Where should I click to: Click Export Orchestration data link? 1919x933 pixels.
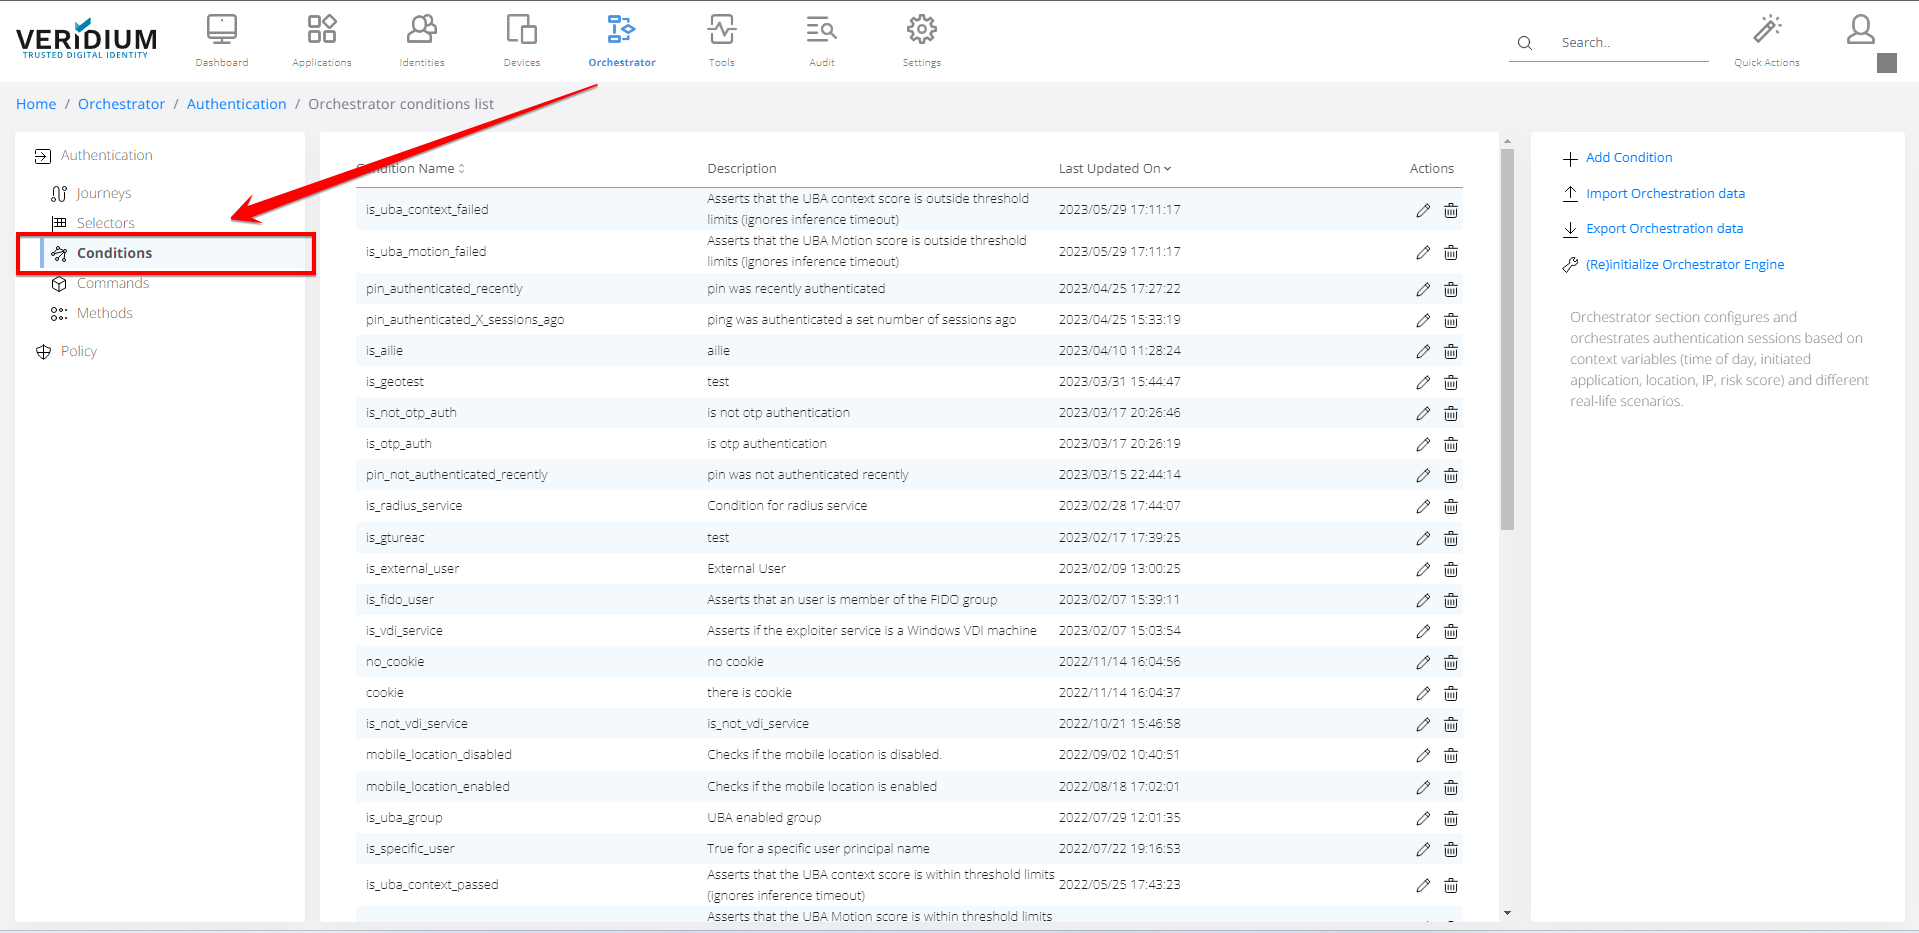(1664, 229)
